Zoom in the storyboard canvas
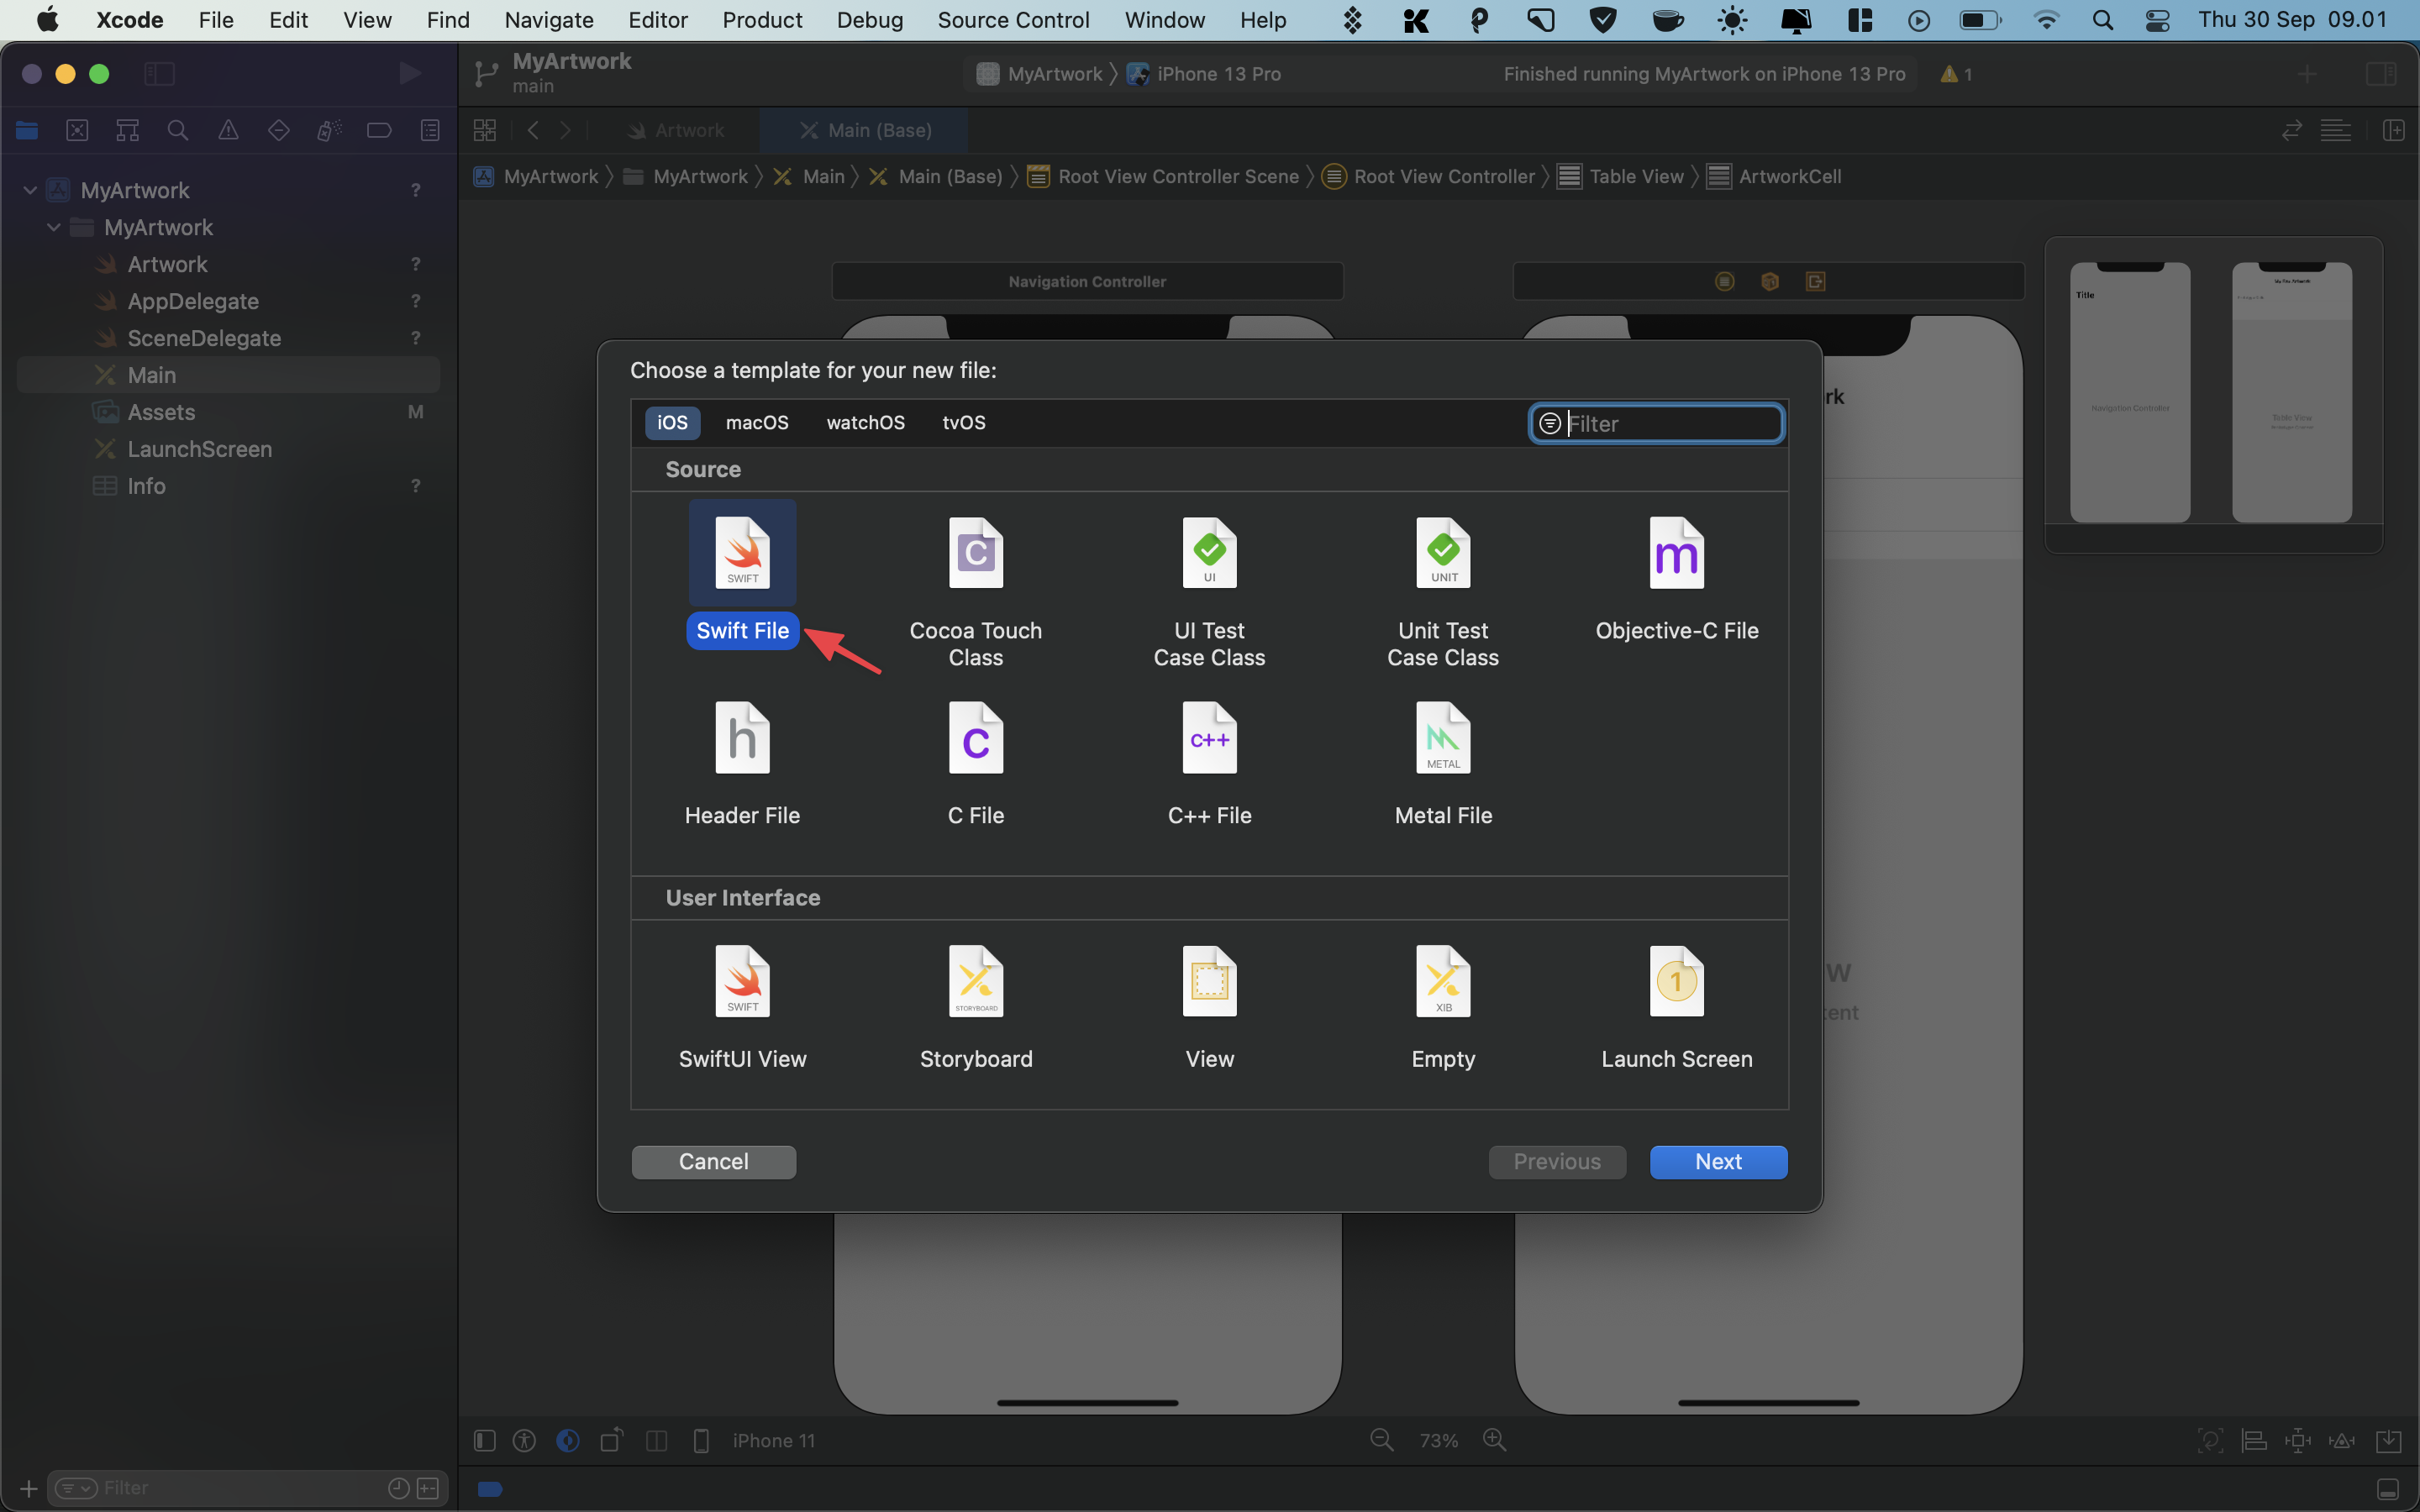Screen dimensions: 2420x1512 point(1495,1440)
